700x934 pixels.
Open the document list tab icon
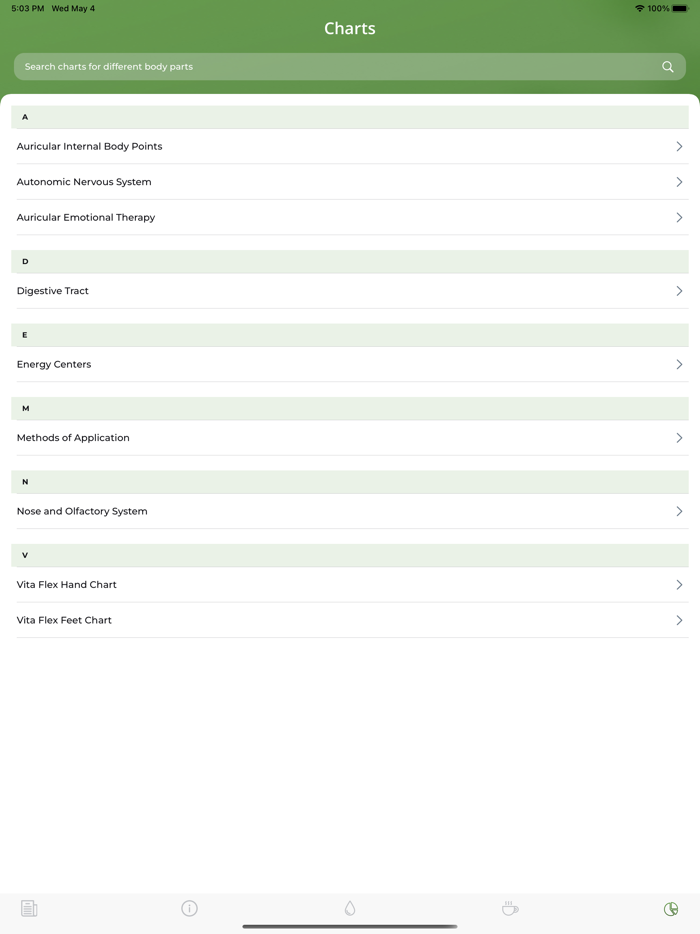pyautogui.click(x=29, y=908)
